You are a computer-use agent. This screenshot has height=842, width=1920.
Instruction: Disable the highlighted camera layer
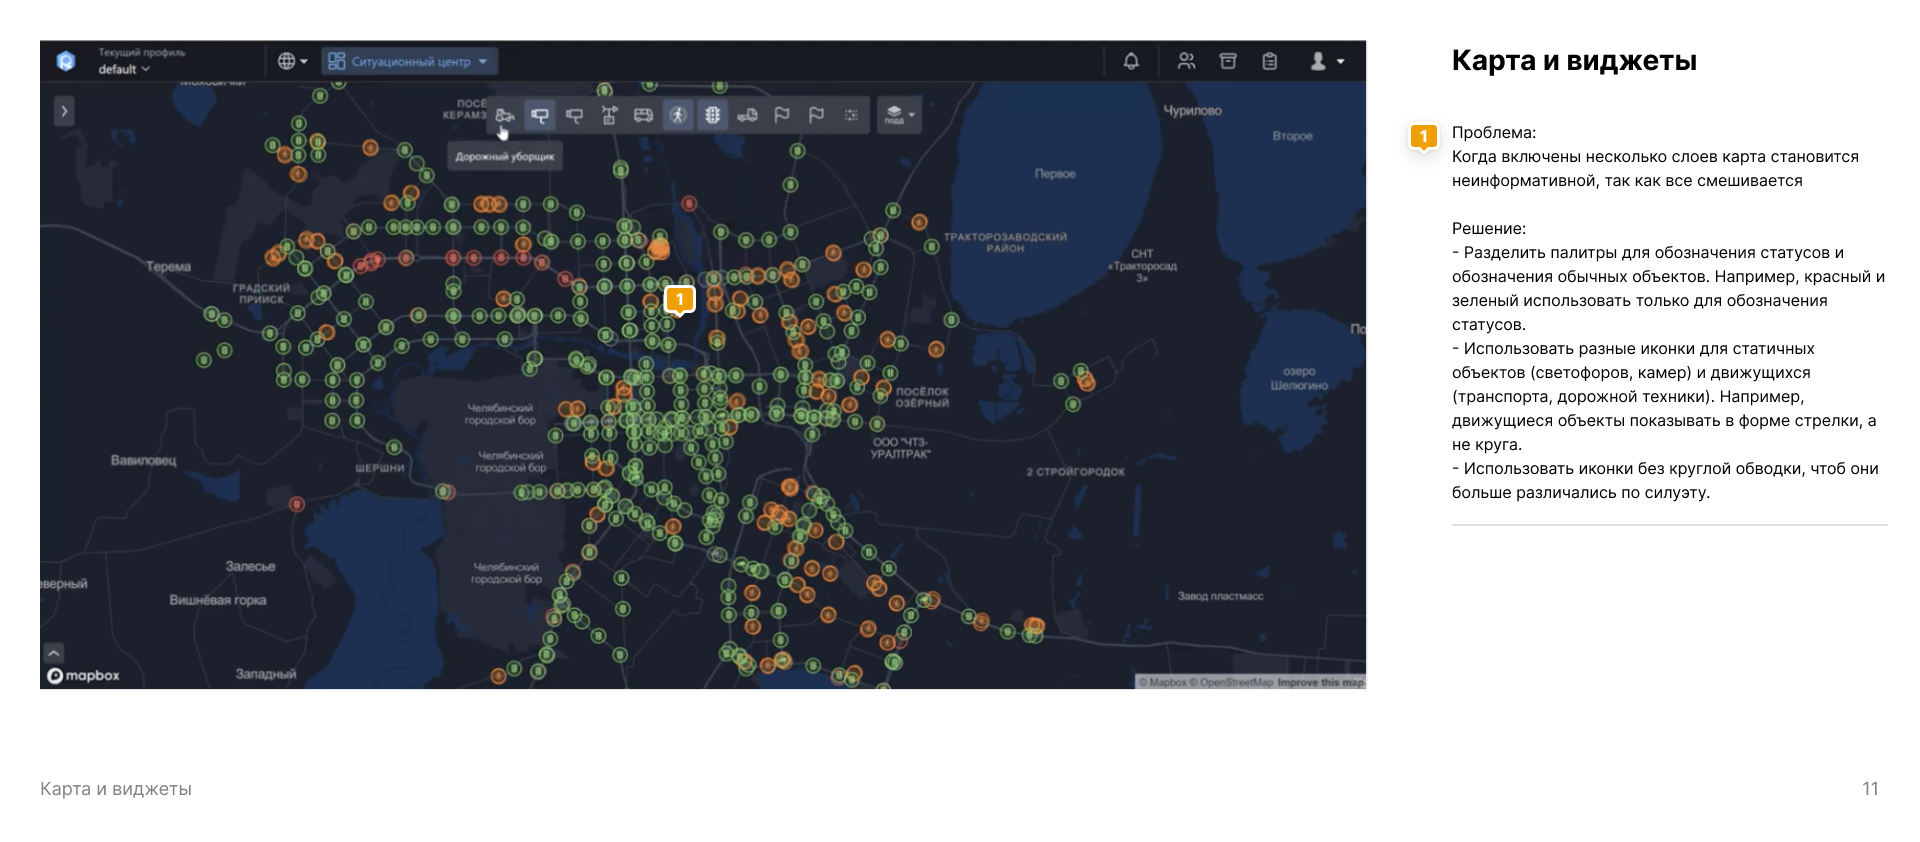pyautogui.click(x=539, y=116)
